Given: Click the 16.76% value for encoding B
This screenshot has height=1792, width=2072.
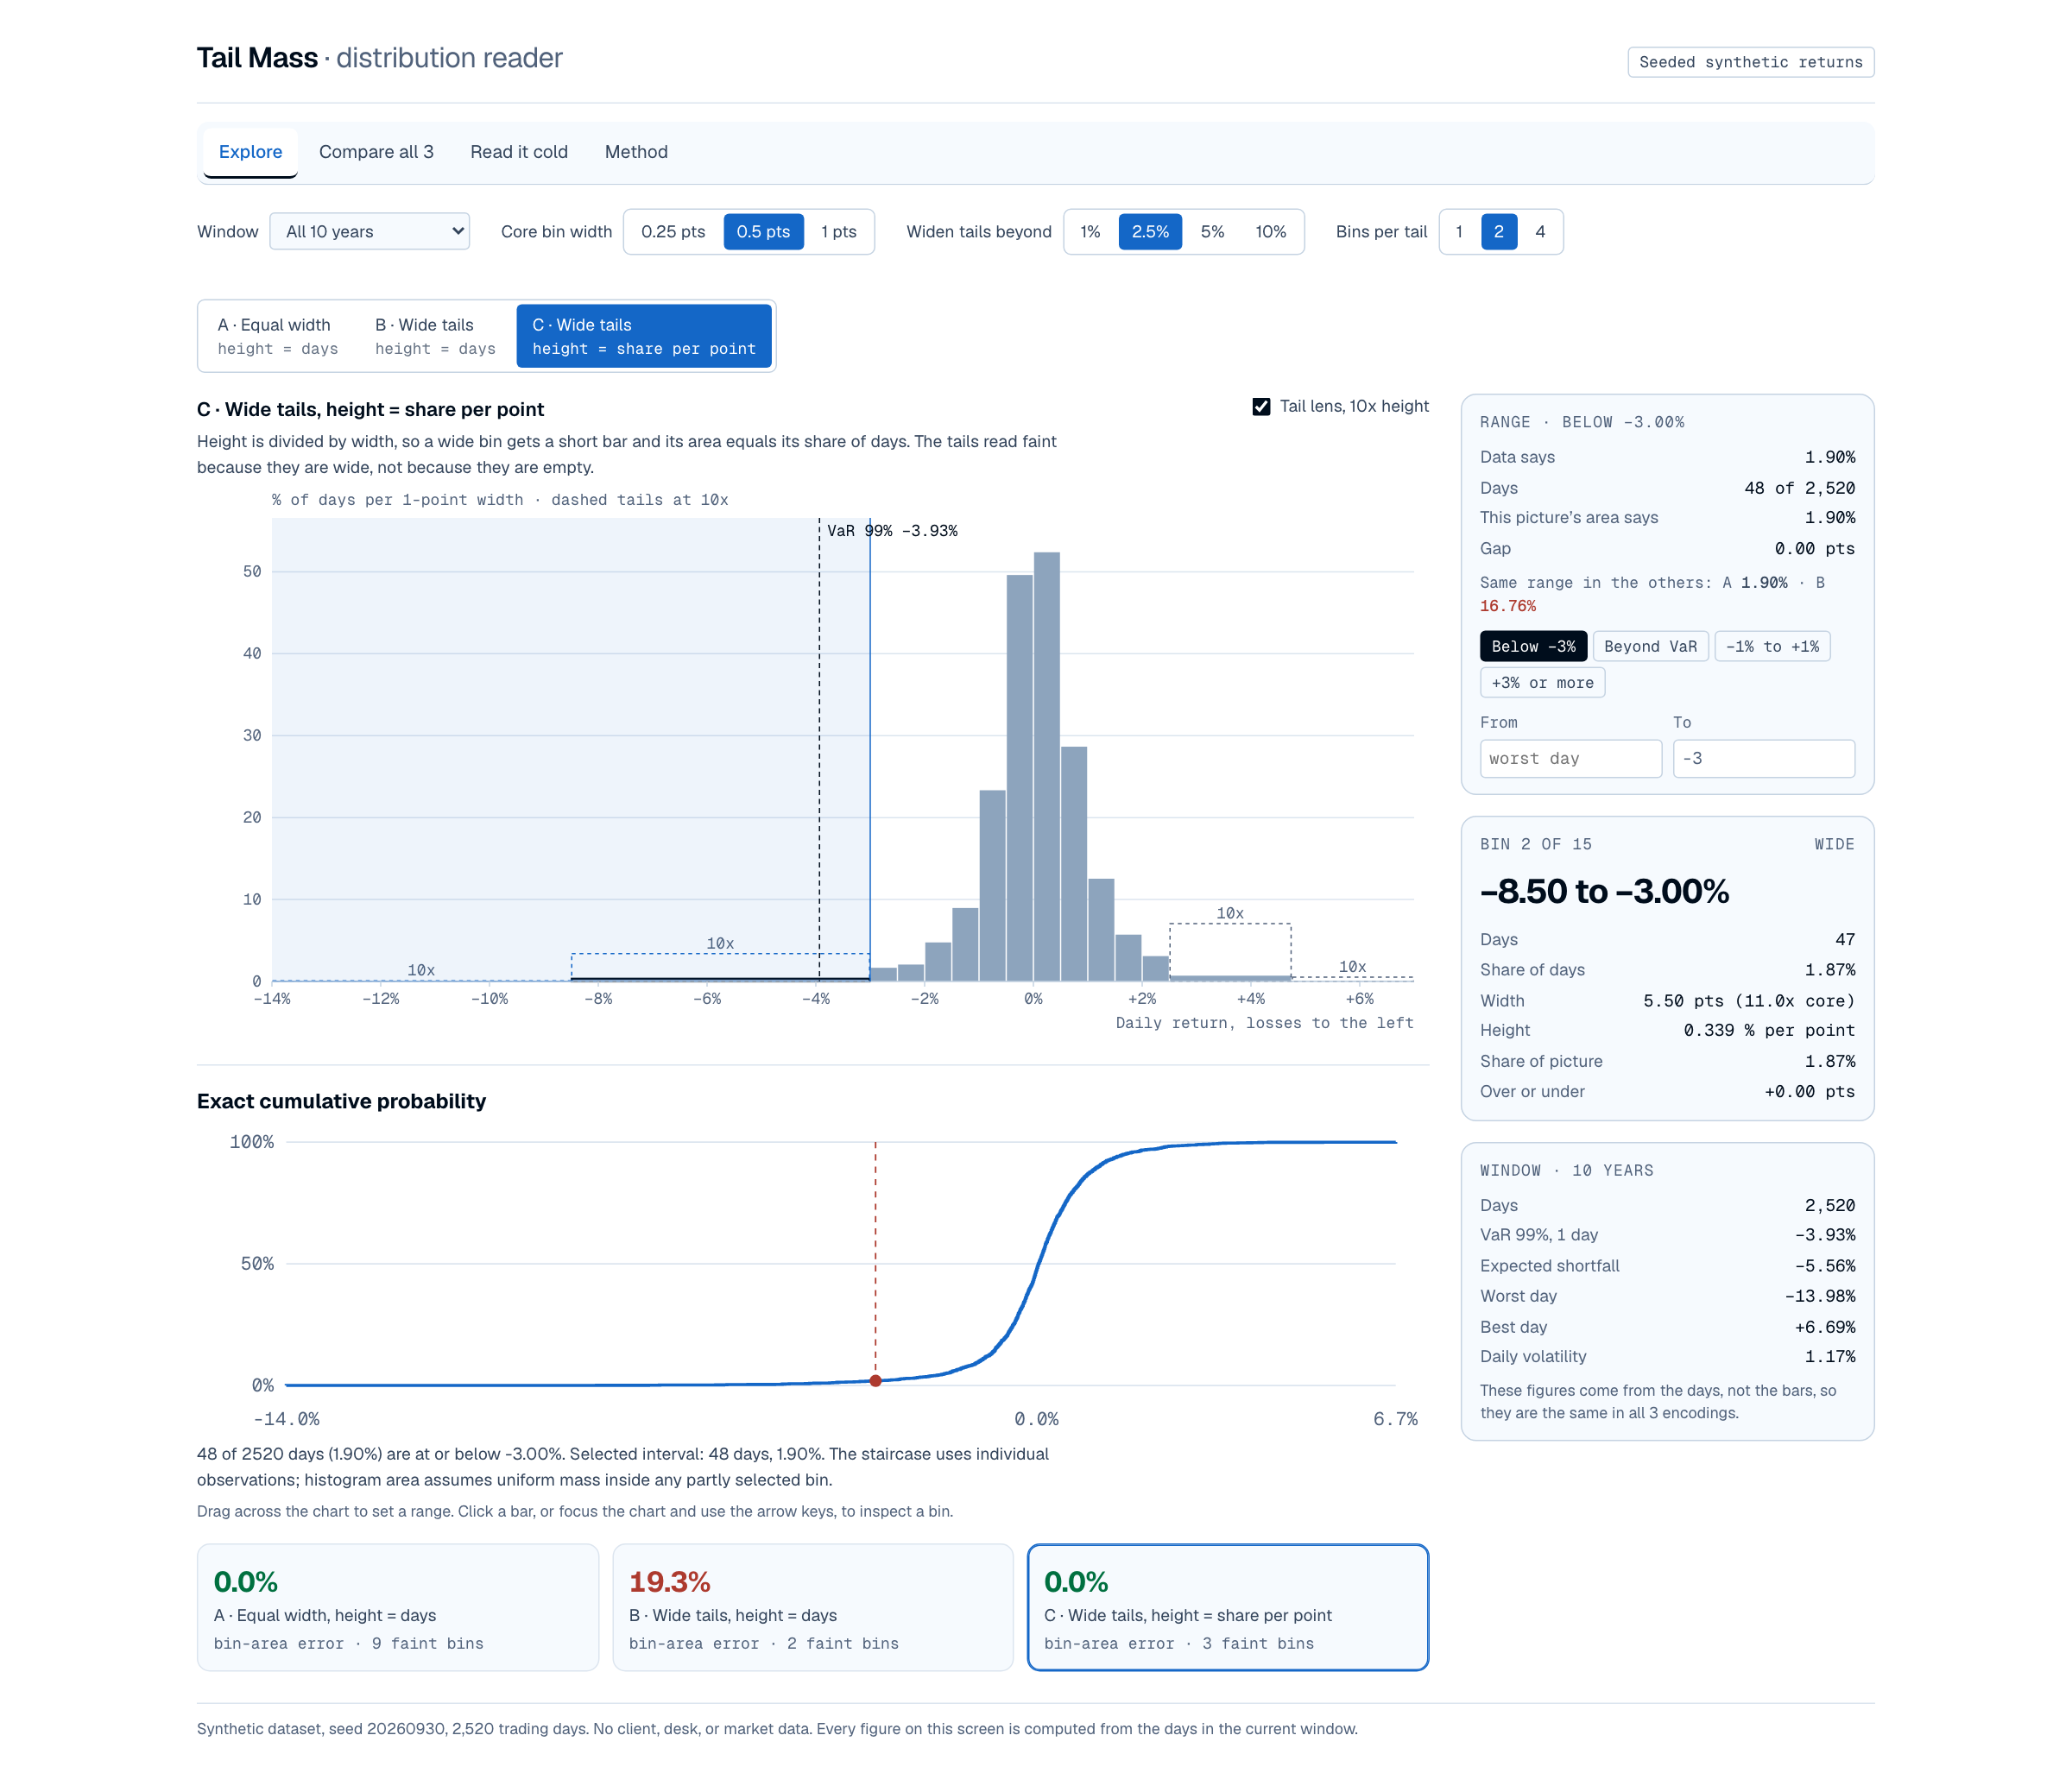Looking at the screenshot, I should click(1507, 606).
